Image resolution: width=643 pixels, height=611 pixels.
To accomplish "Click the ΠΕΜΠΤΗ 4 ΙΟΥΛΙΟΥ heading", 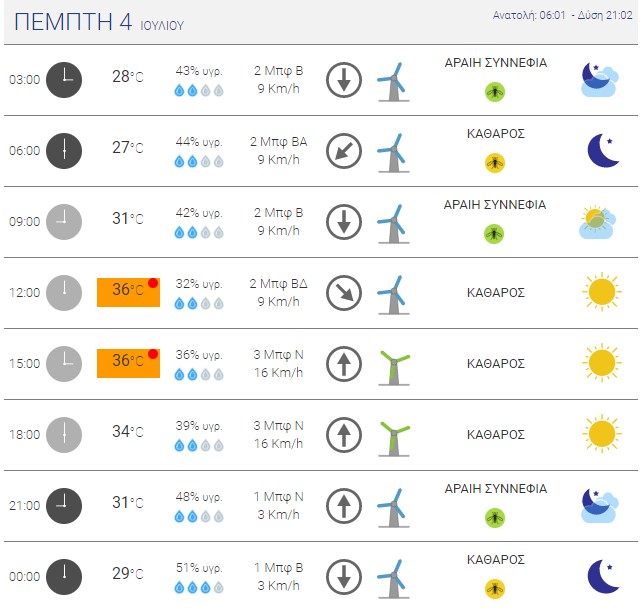I will click(x=100, y=24).
